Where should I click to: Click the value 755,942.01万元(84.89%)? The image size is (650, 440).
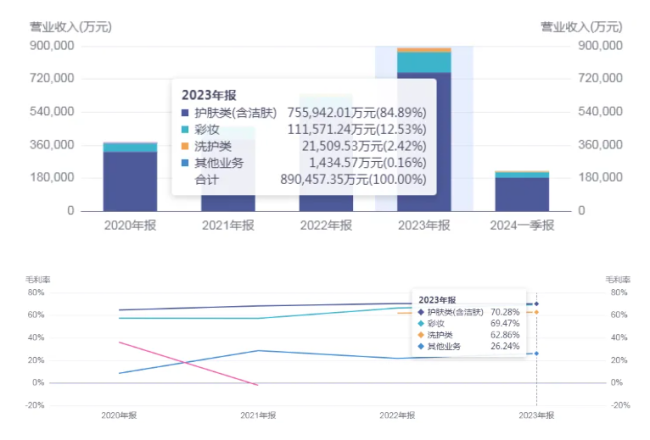pos(357,113)
